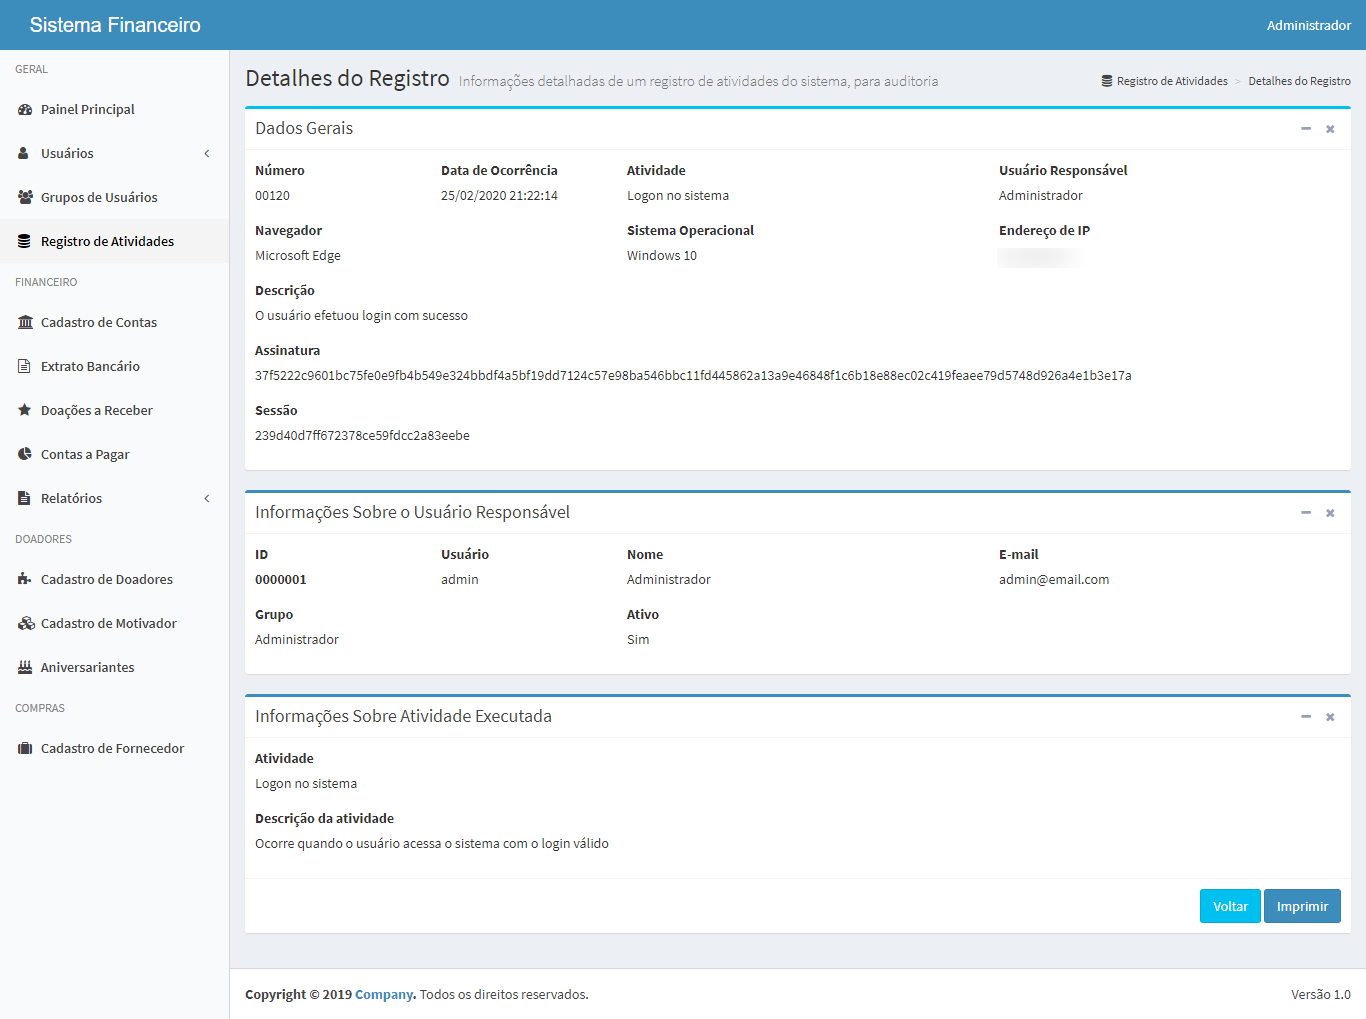Click the pie chart icon for Contas a Pagar
Screen dimensions: 1366x1019
(x=25, y=454)
